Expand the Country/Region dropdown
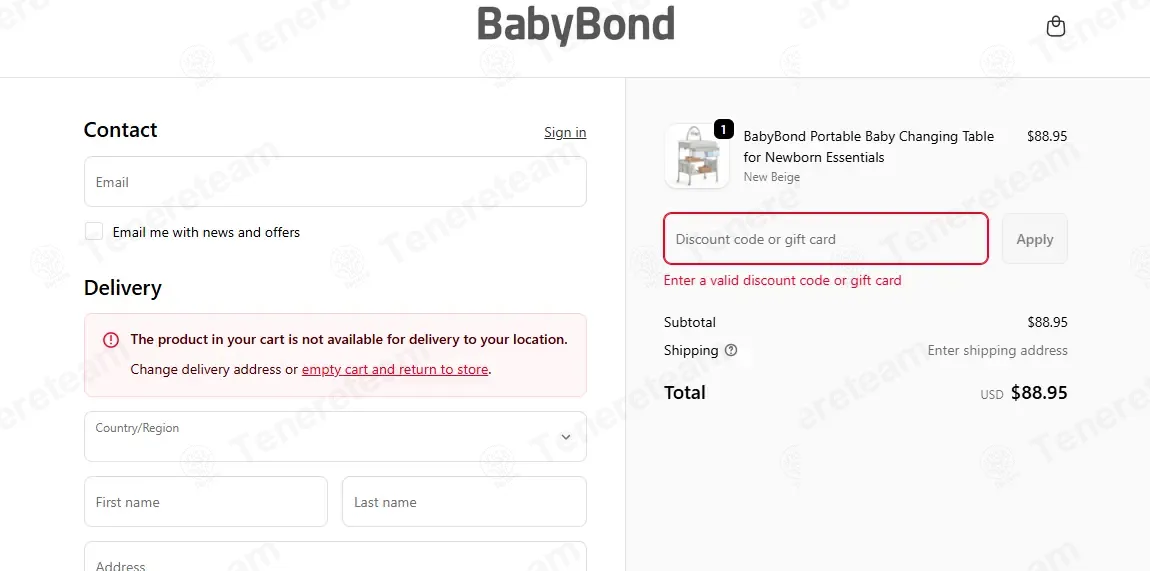The height and width of the screenshot is (571, 1150). click(335, 436)
